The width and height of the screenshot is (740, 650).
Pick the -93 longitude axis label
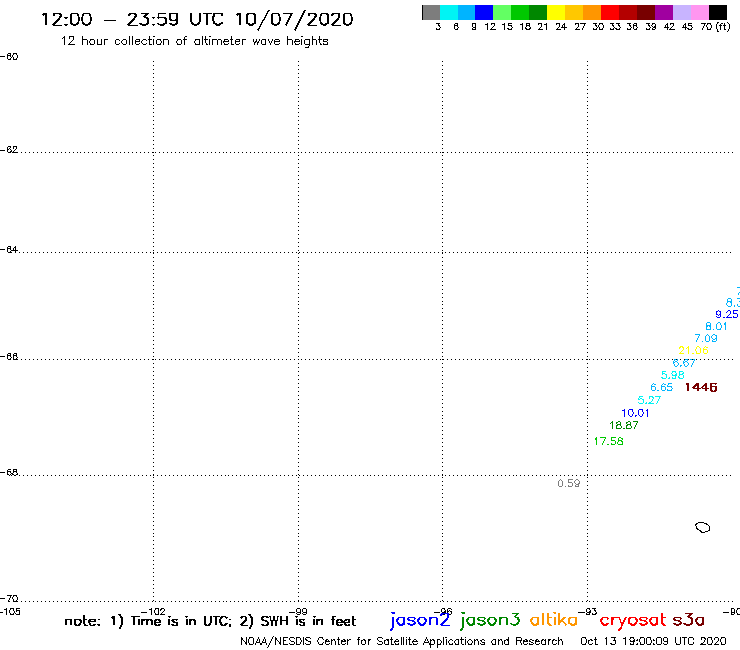(588, 612)
